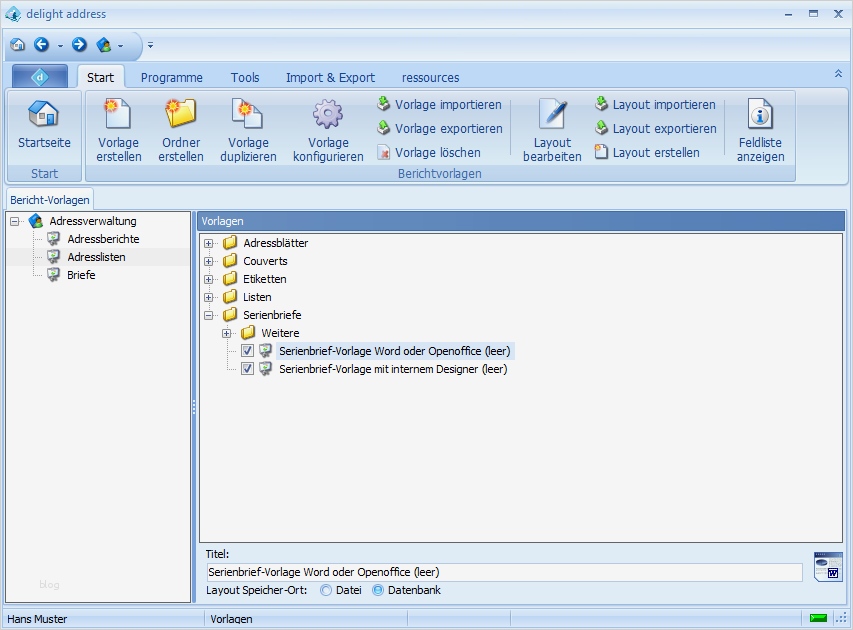Screen dimensions: 853x630
Task: Expand the Adressblätter folder node
Action: [x=209, y=243]
